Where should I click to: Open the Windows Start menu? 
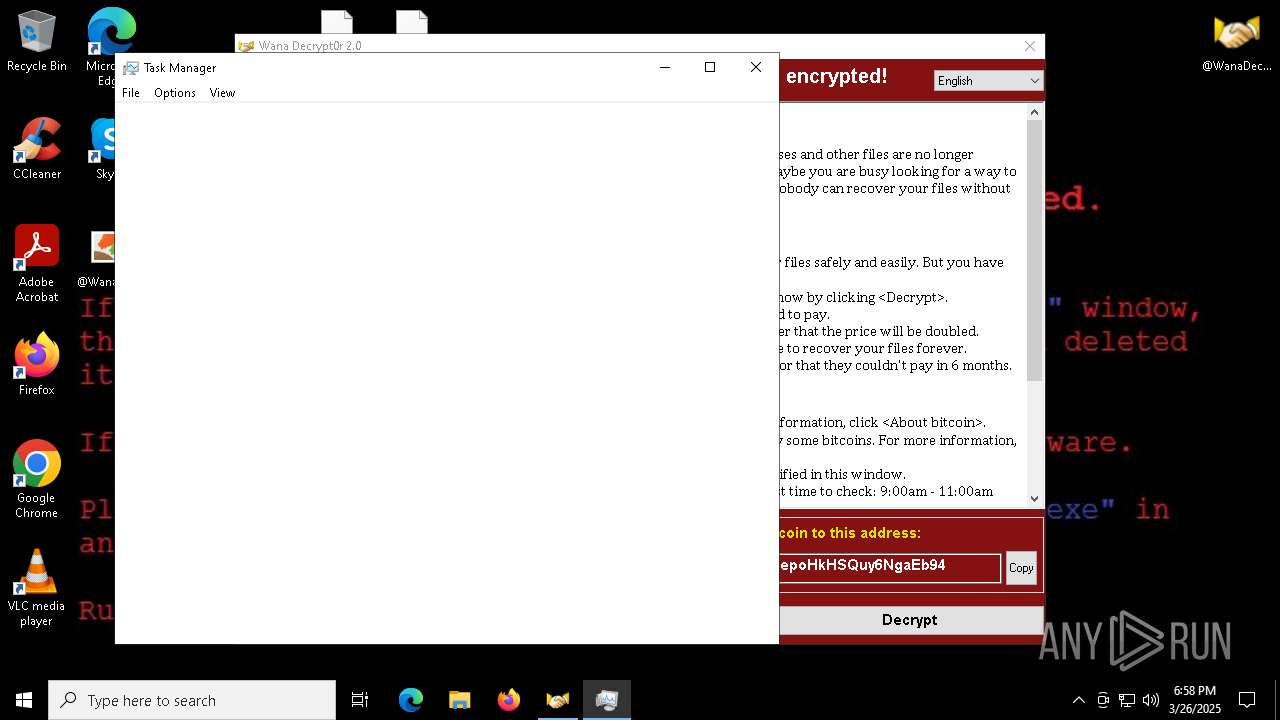(24, 700)
